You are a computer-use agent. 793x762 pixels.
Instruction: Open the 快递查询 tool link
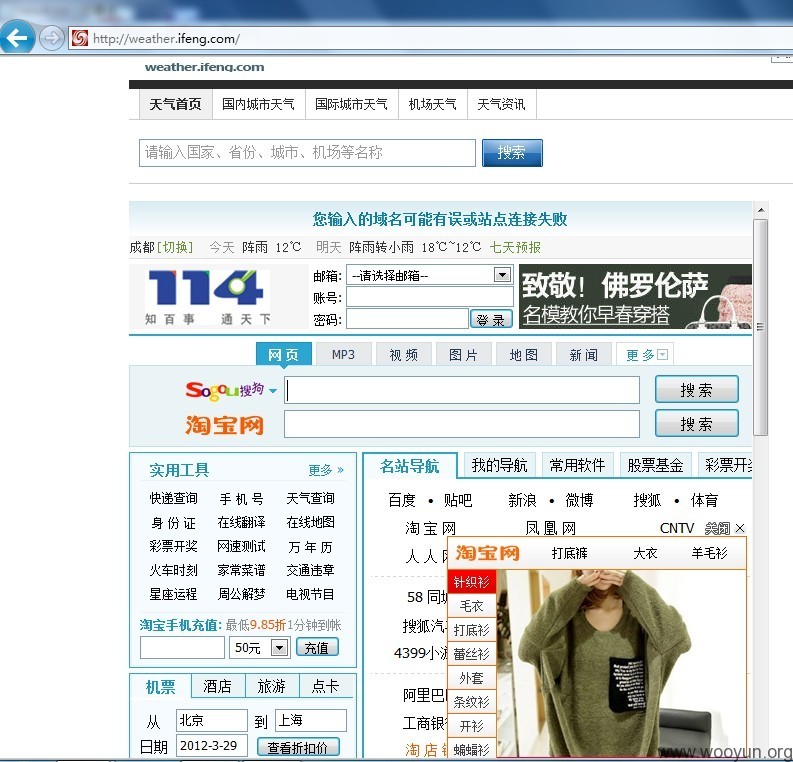[173, 498]
